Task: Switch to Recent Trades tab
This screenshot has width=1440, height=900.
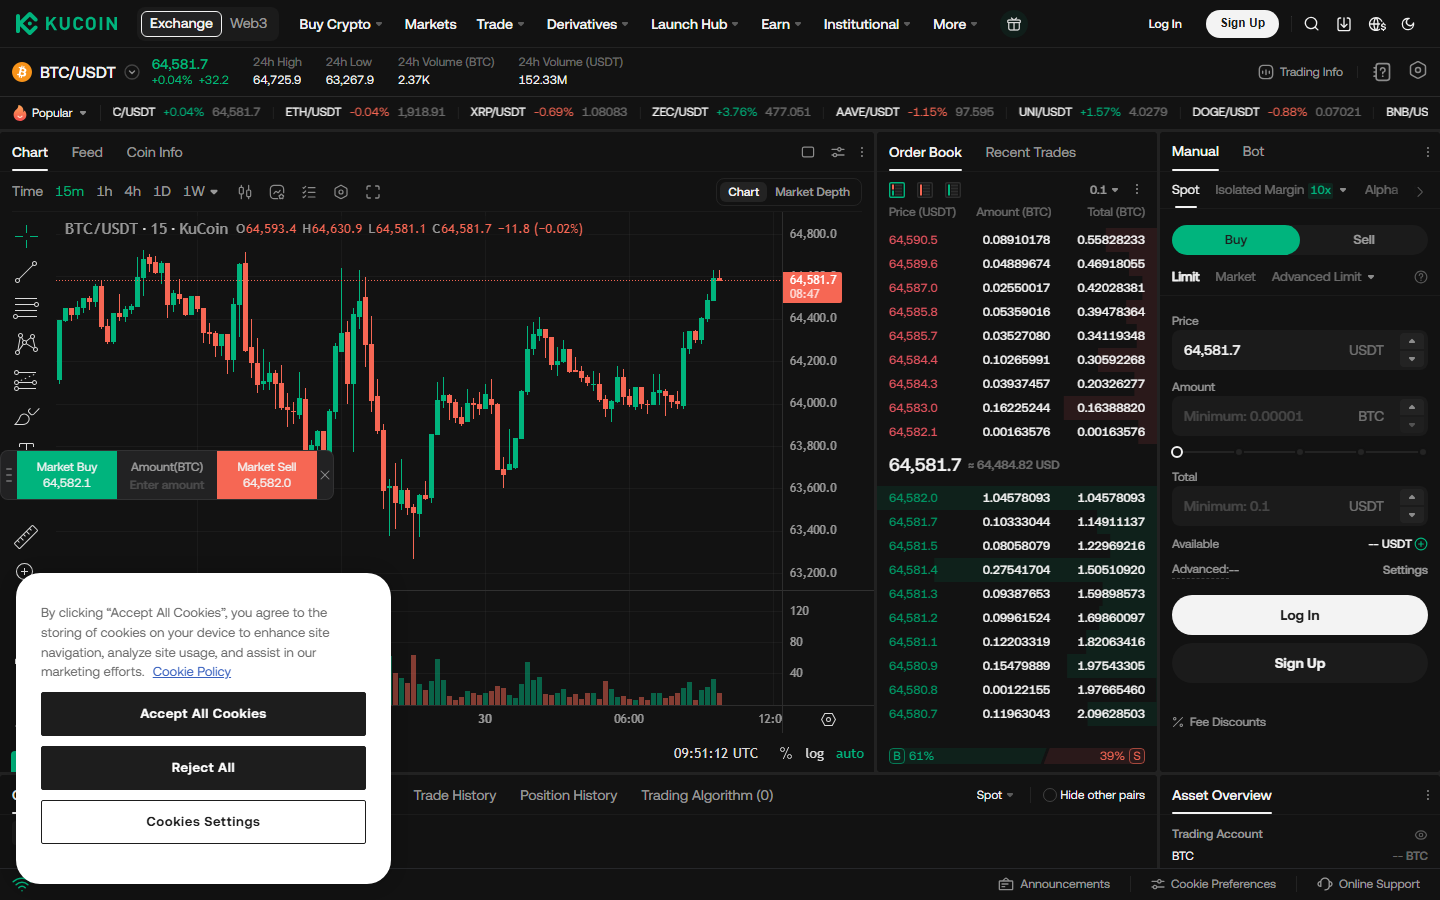Action: point(1030,152)
